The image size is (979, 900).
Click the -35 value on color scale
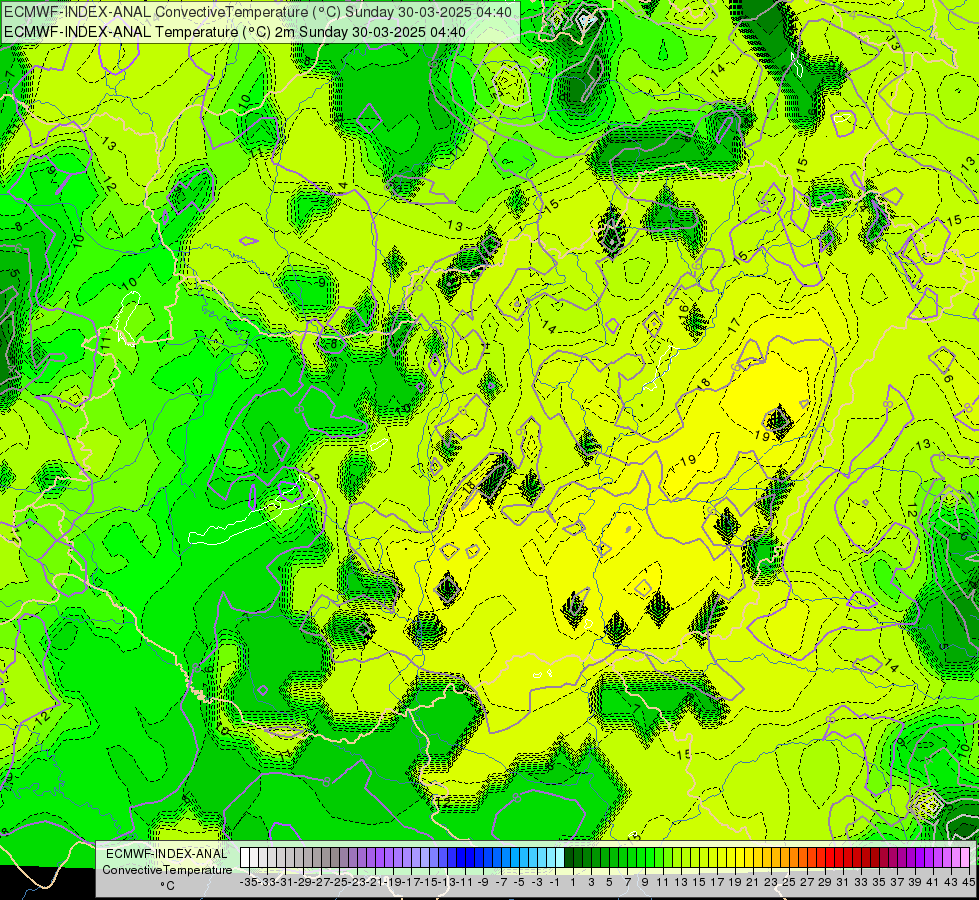250,883
